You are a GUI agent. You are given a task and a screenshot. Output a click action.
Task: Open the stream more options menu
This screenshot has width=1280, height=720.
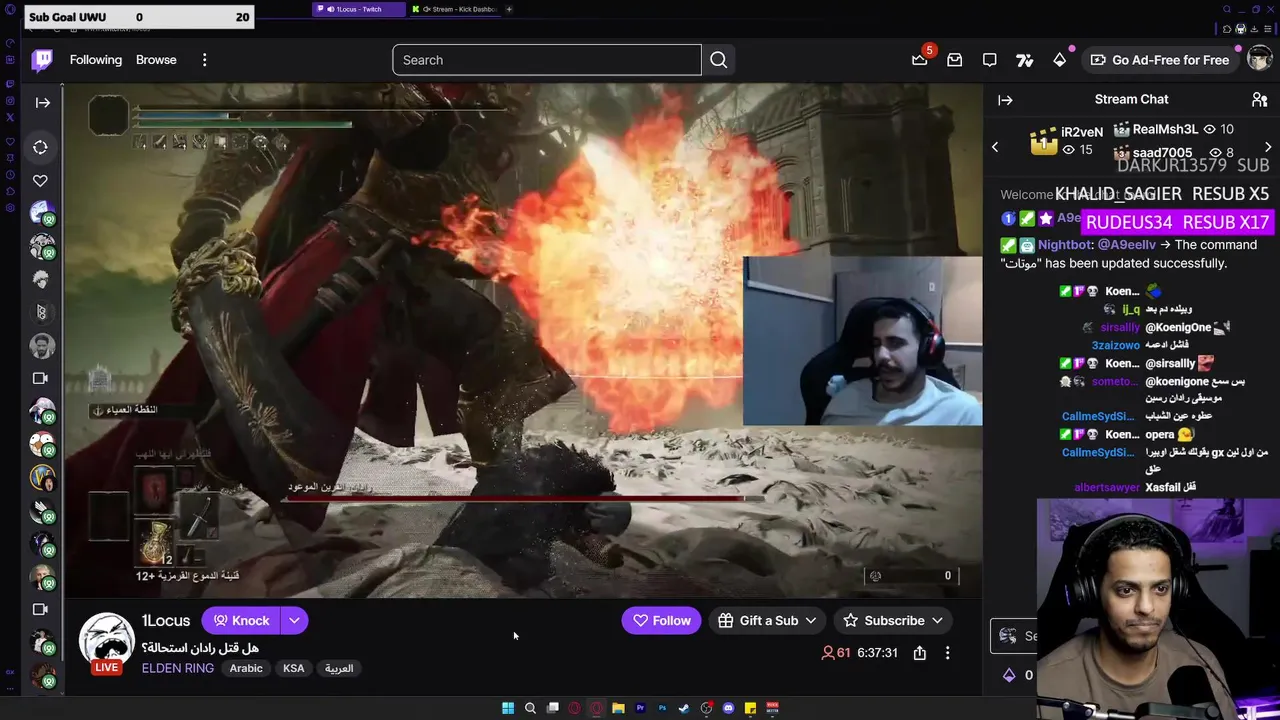point(947,653)
